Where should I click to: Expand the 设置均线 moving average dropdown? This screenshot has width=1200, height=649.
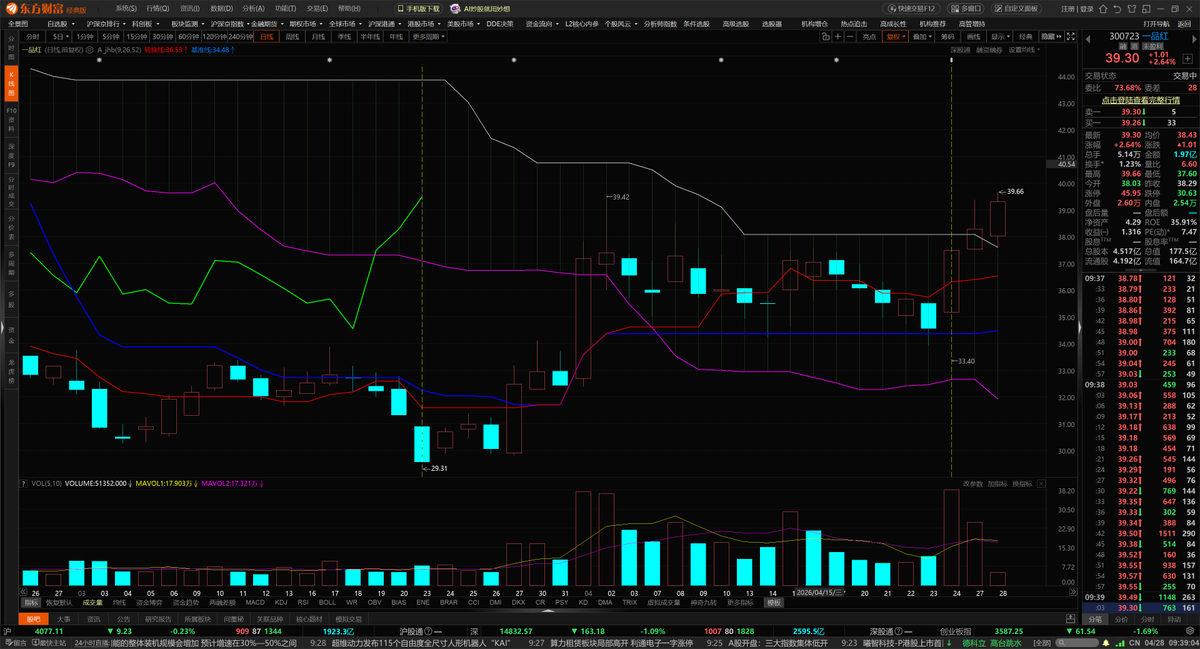coord(1024,49)
